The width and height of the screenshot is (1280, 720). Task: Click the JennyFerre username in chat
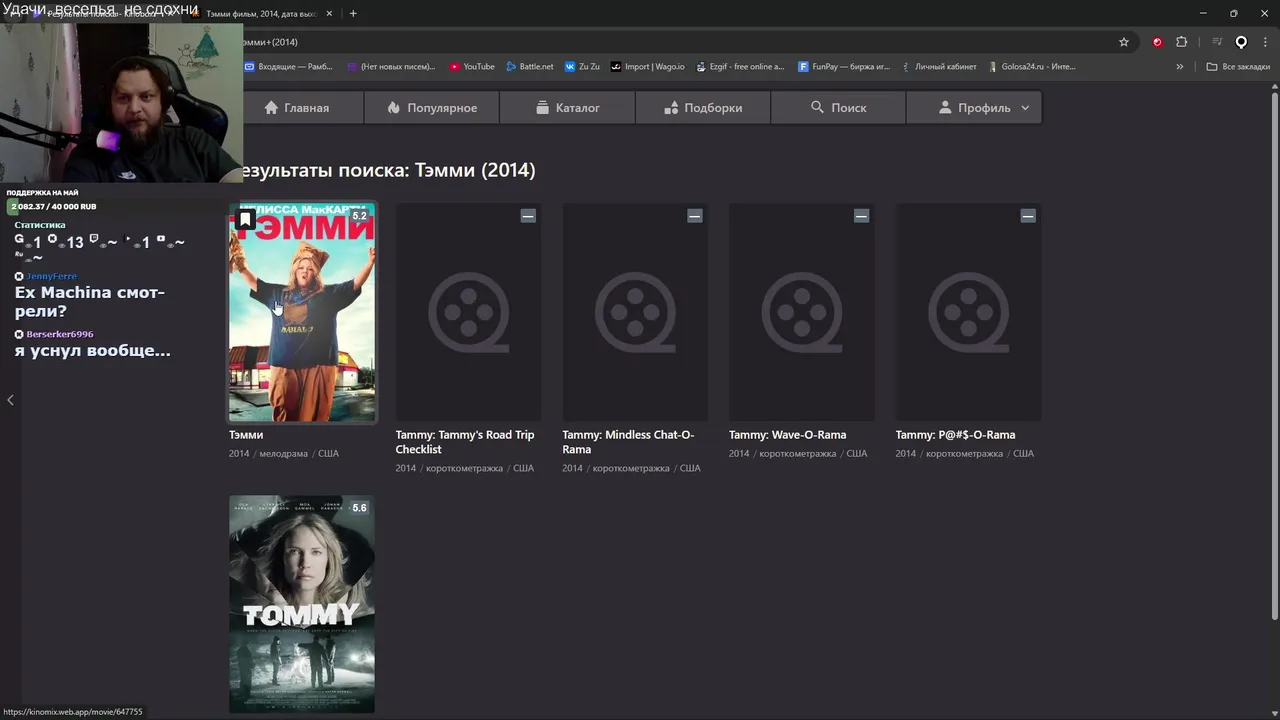(51, 276)
